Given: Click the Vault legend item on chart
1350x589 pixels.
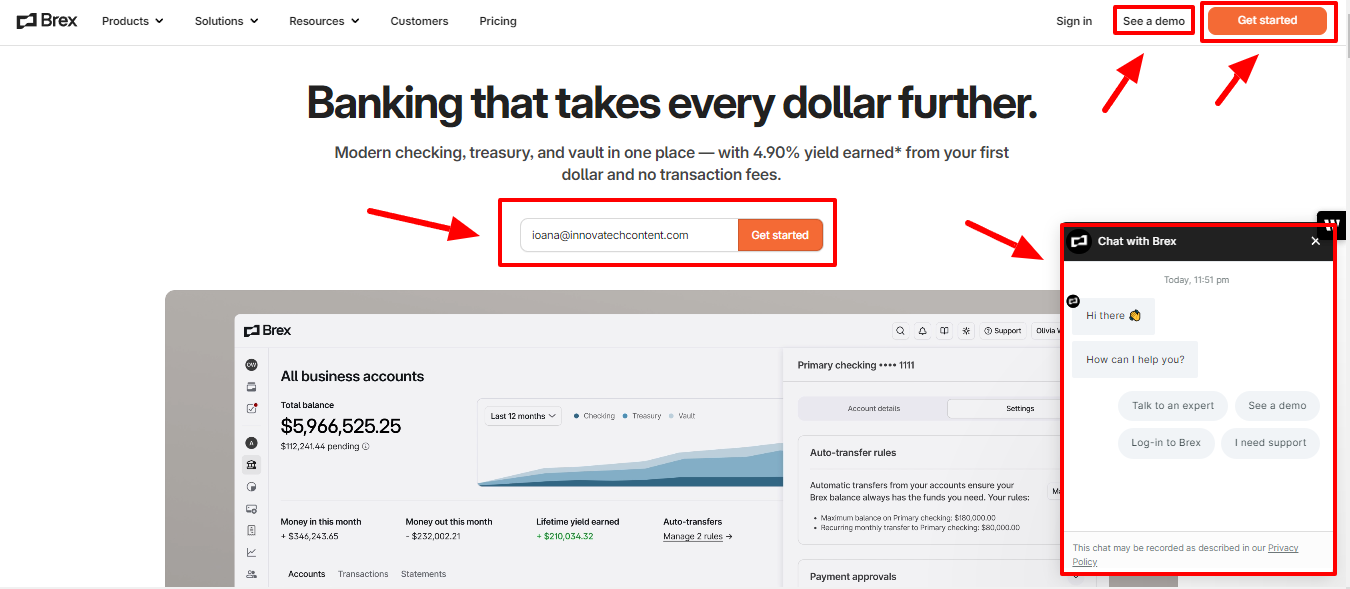Looking at the screenshot, I should click(x=682, y=416).
